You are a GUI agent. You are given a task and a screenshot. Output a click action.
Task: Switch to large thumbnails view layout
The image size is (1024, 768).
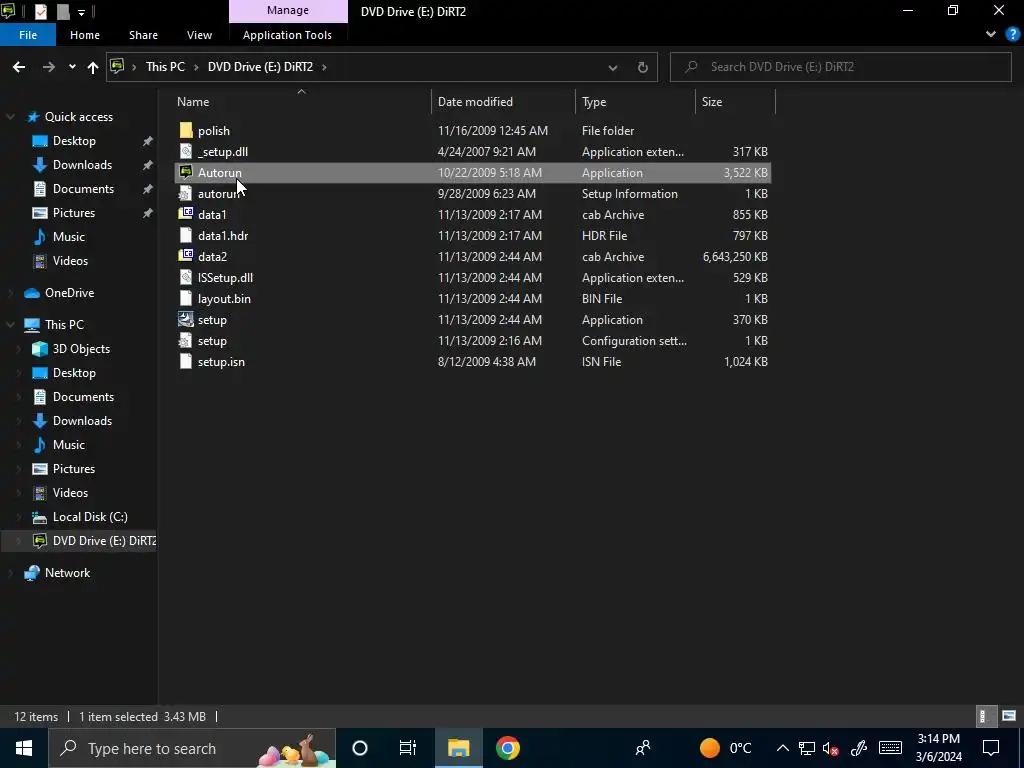[1009, 716]
